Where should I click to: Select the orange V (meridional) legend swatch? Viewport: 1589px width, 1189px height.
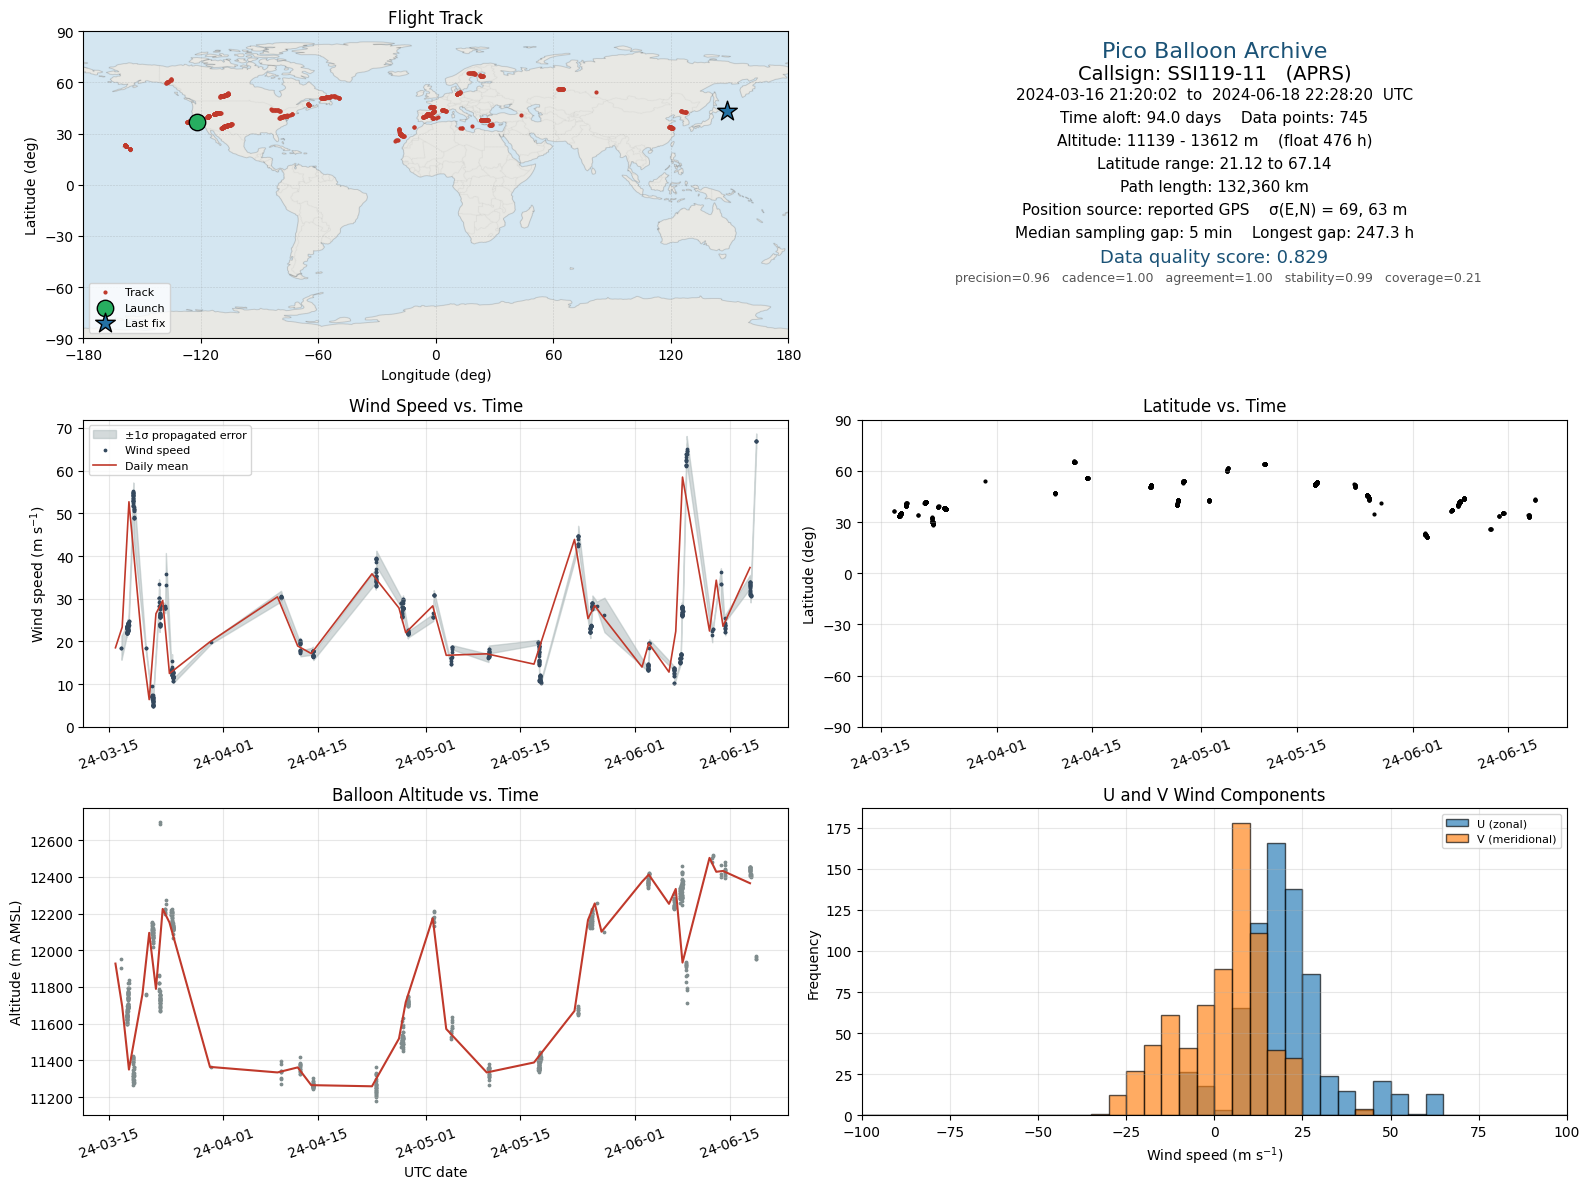(1456, 839)
